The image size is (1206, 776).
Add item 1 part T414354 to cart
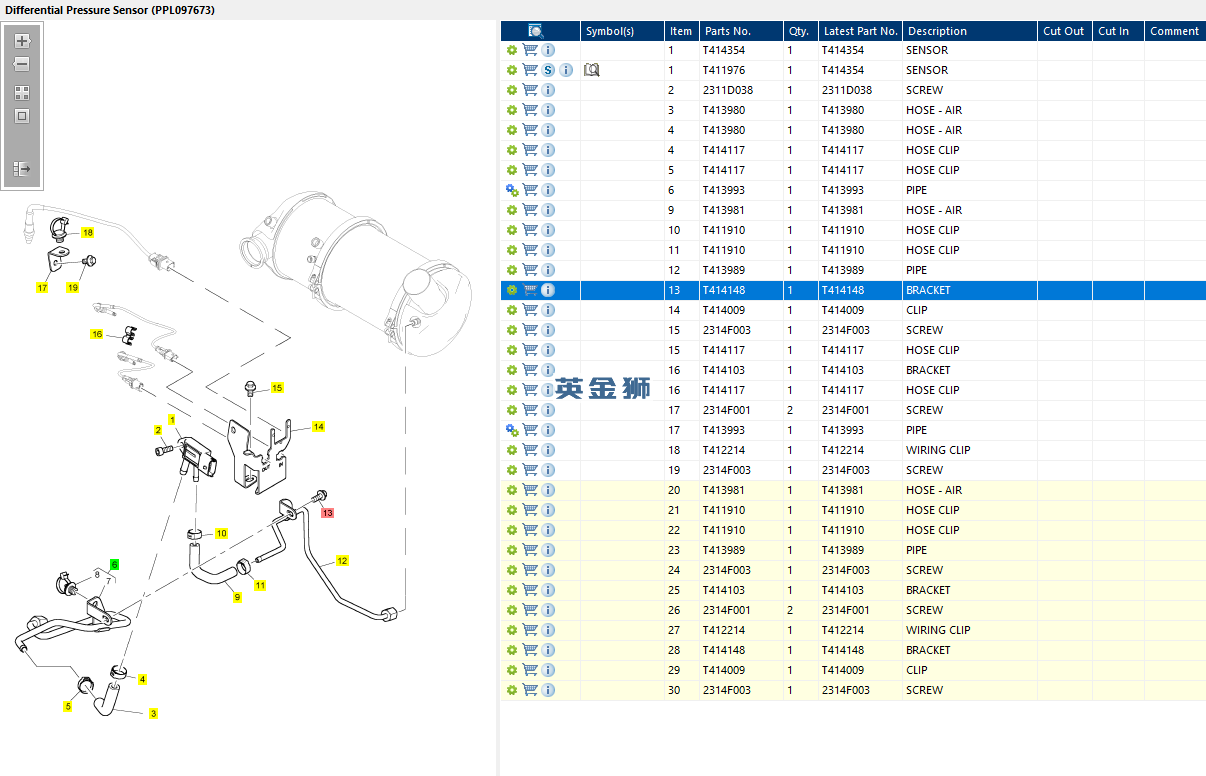coord(530,50)
